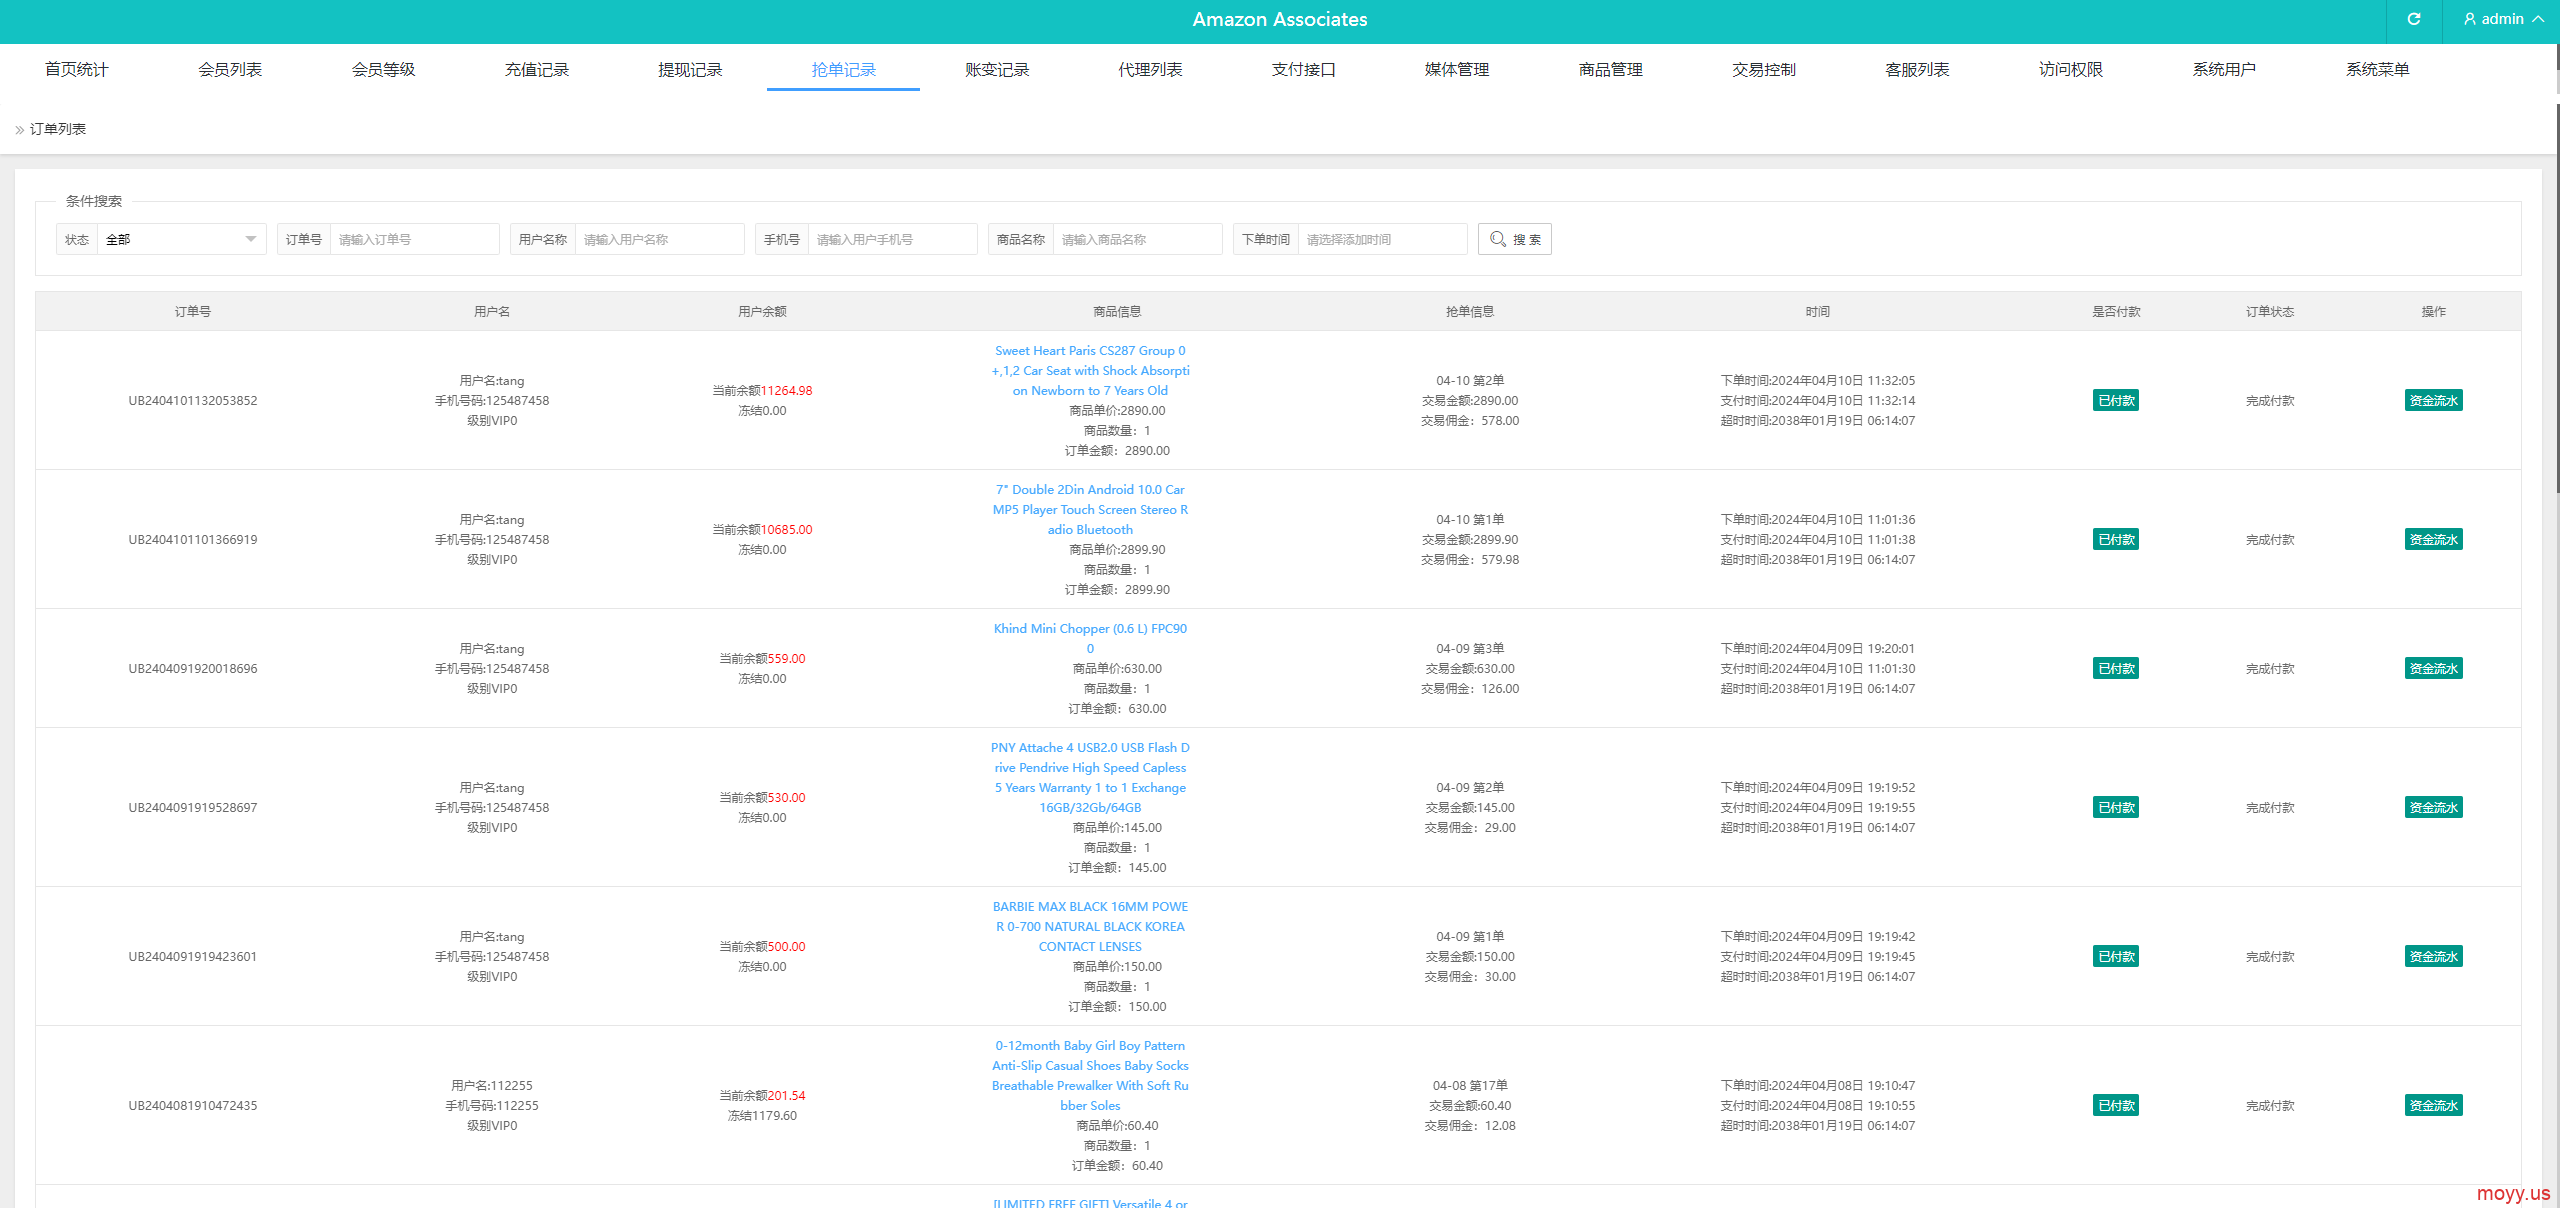The image size is (2560, 1208).
Task: Focus the 用户名称 input field
Action: pos(659,239)
